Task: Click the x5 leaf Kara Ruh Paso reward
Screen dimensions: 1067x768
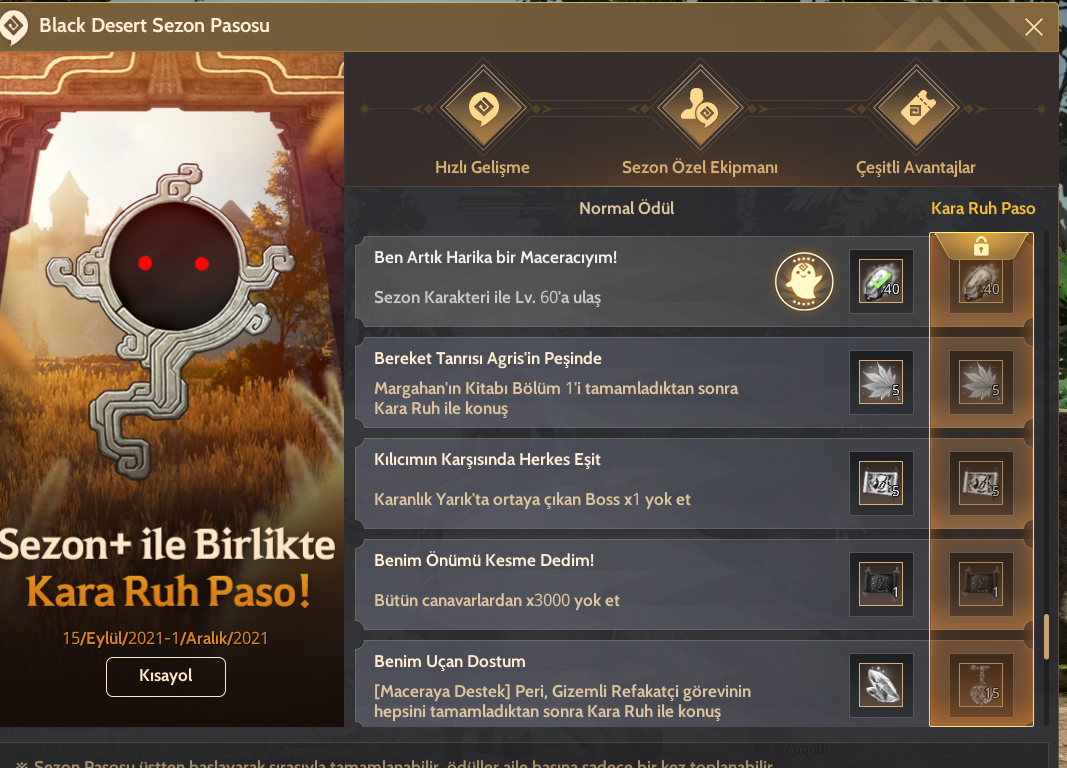Action: coord(981,382)
